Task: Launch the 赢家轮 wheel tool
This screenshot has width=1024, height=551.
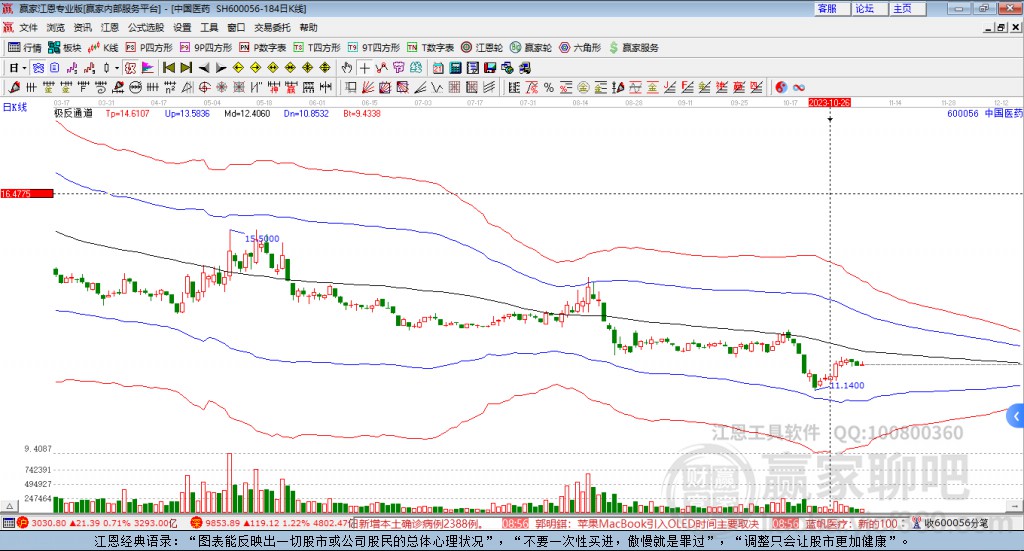Action: 531,48
